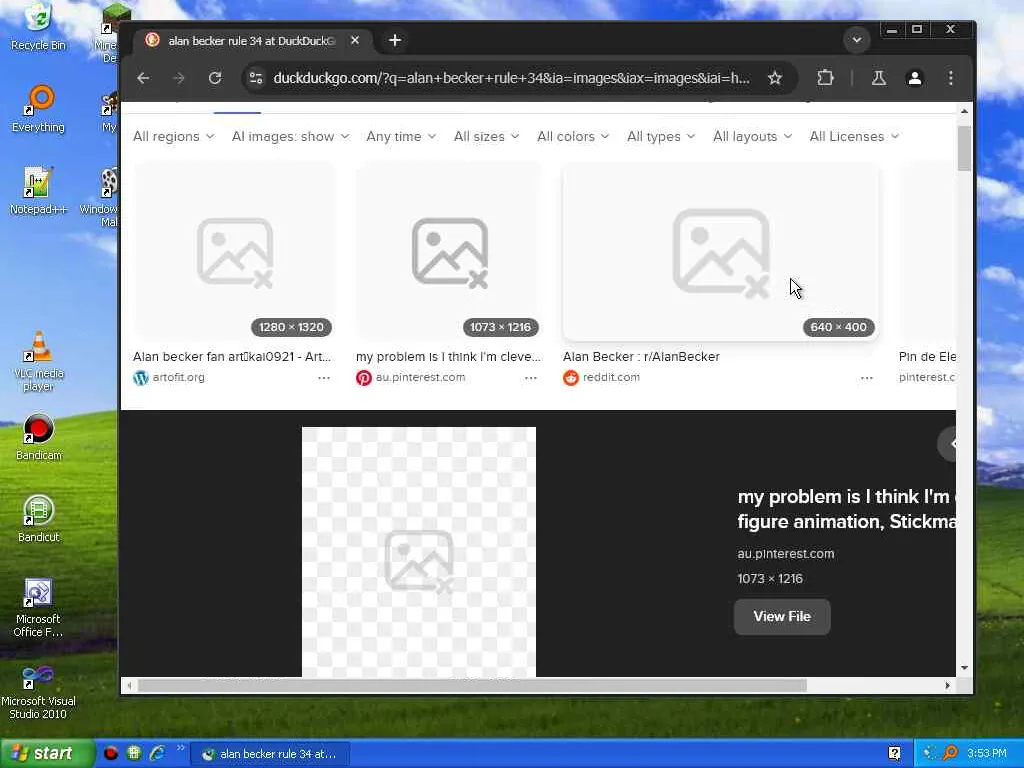Select the 1280 × 1320 image thumbnail
This screenshot has width=1024, height=768.
tap(234, 252)
